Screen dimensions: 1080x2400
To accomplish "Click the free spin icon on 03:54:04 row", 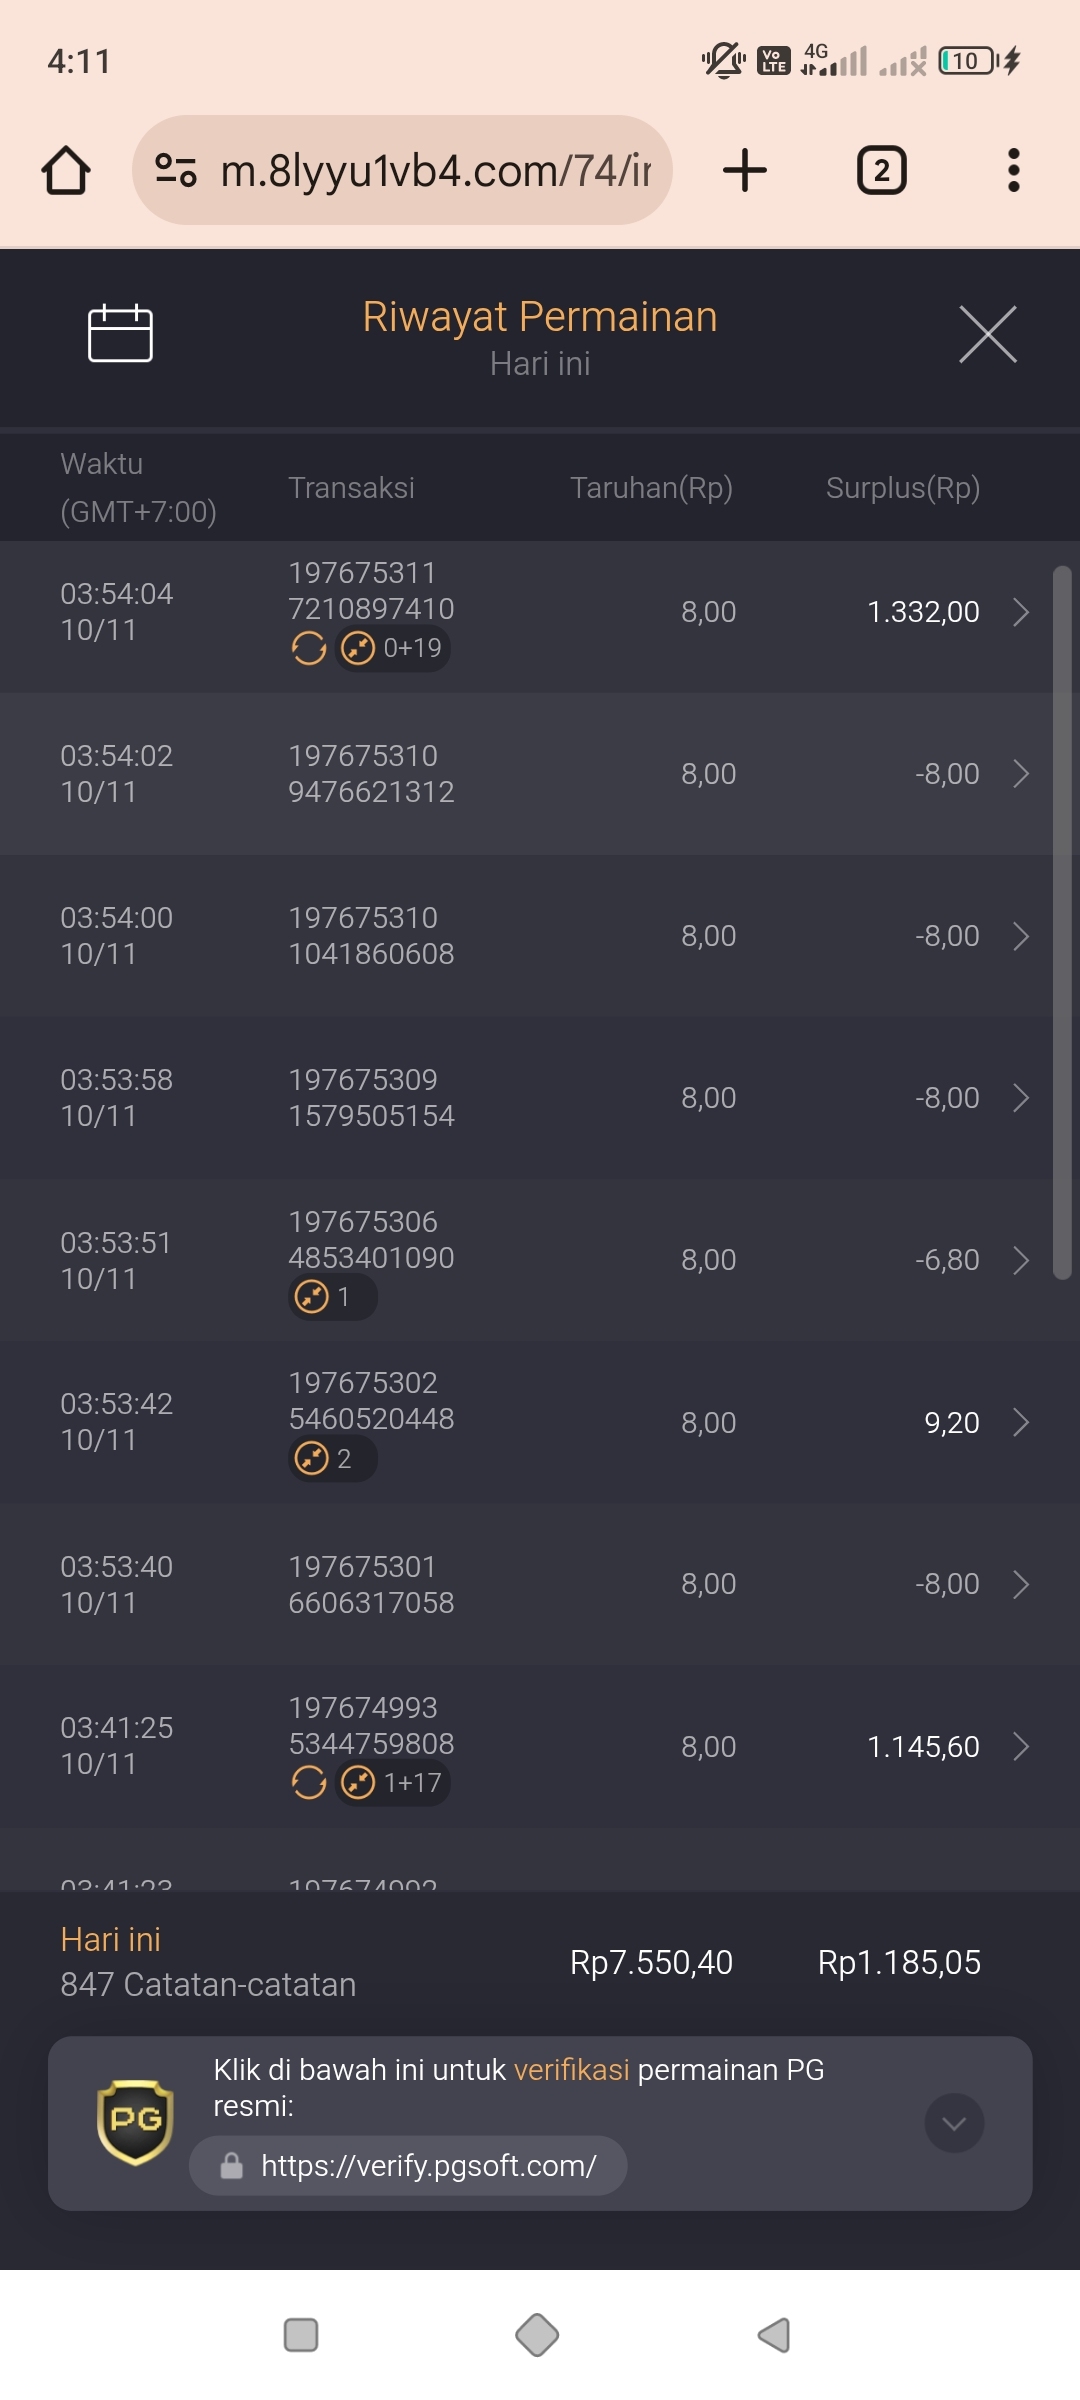I will click(309, 649).
